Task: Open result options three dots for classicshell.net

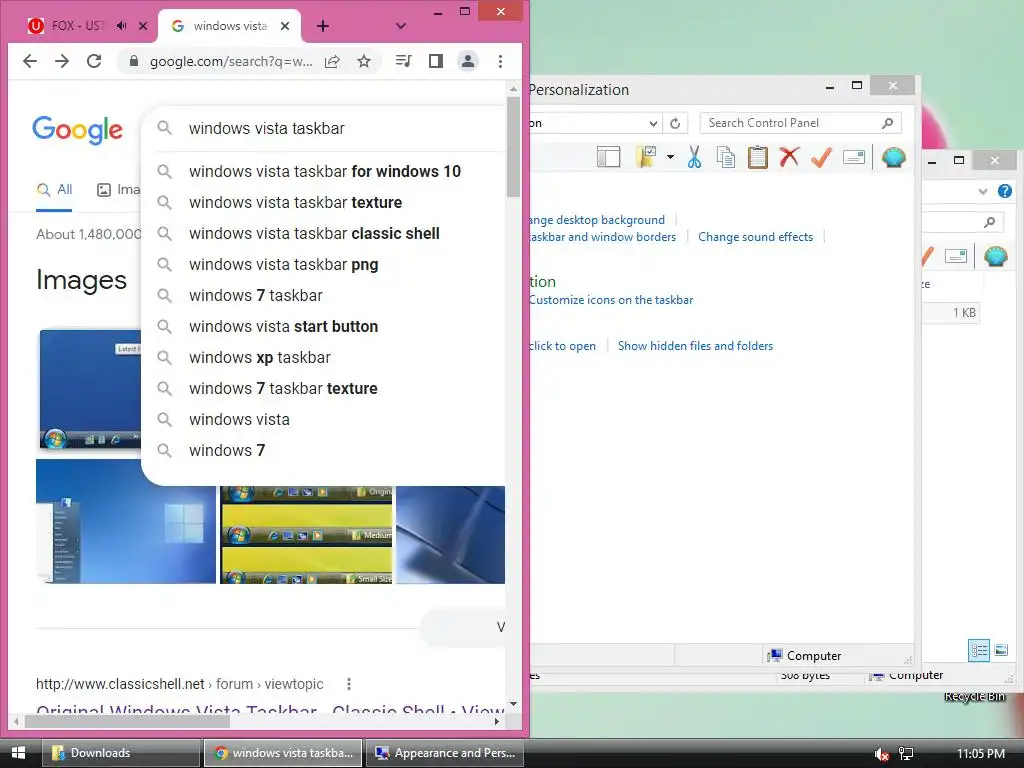Action: tap(349, 684)
